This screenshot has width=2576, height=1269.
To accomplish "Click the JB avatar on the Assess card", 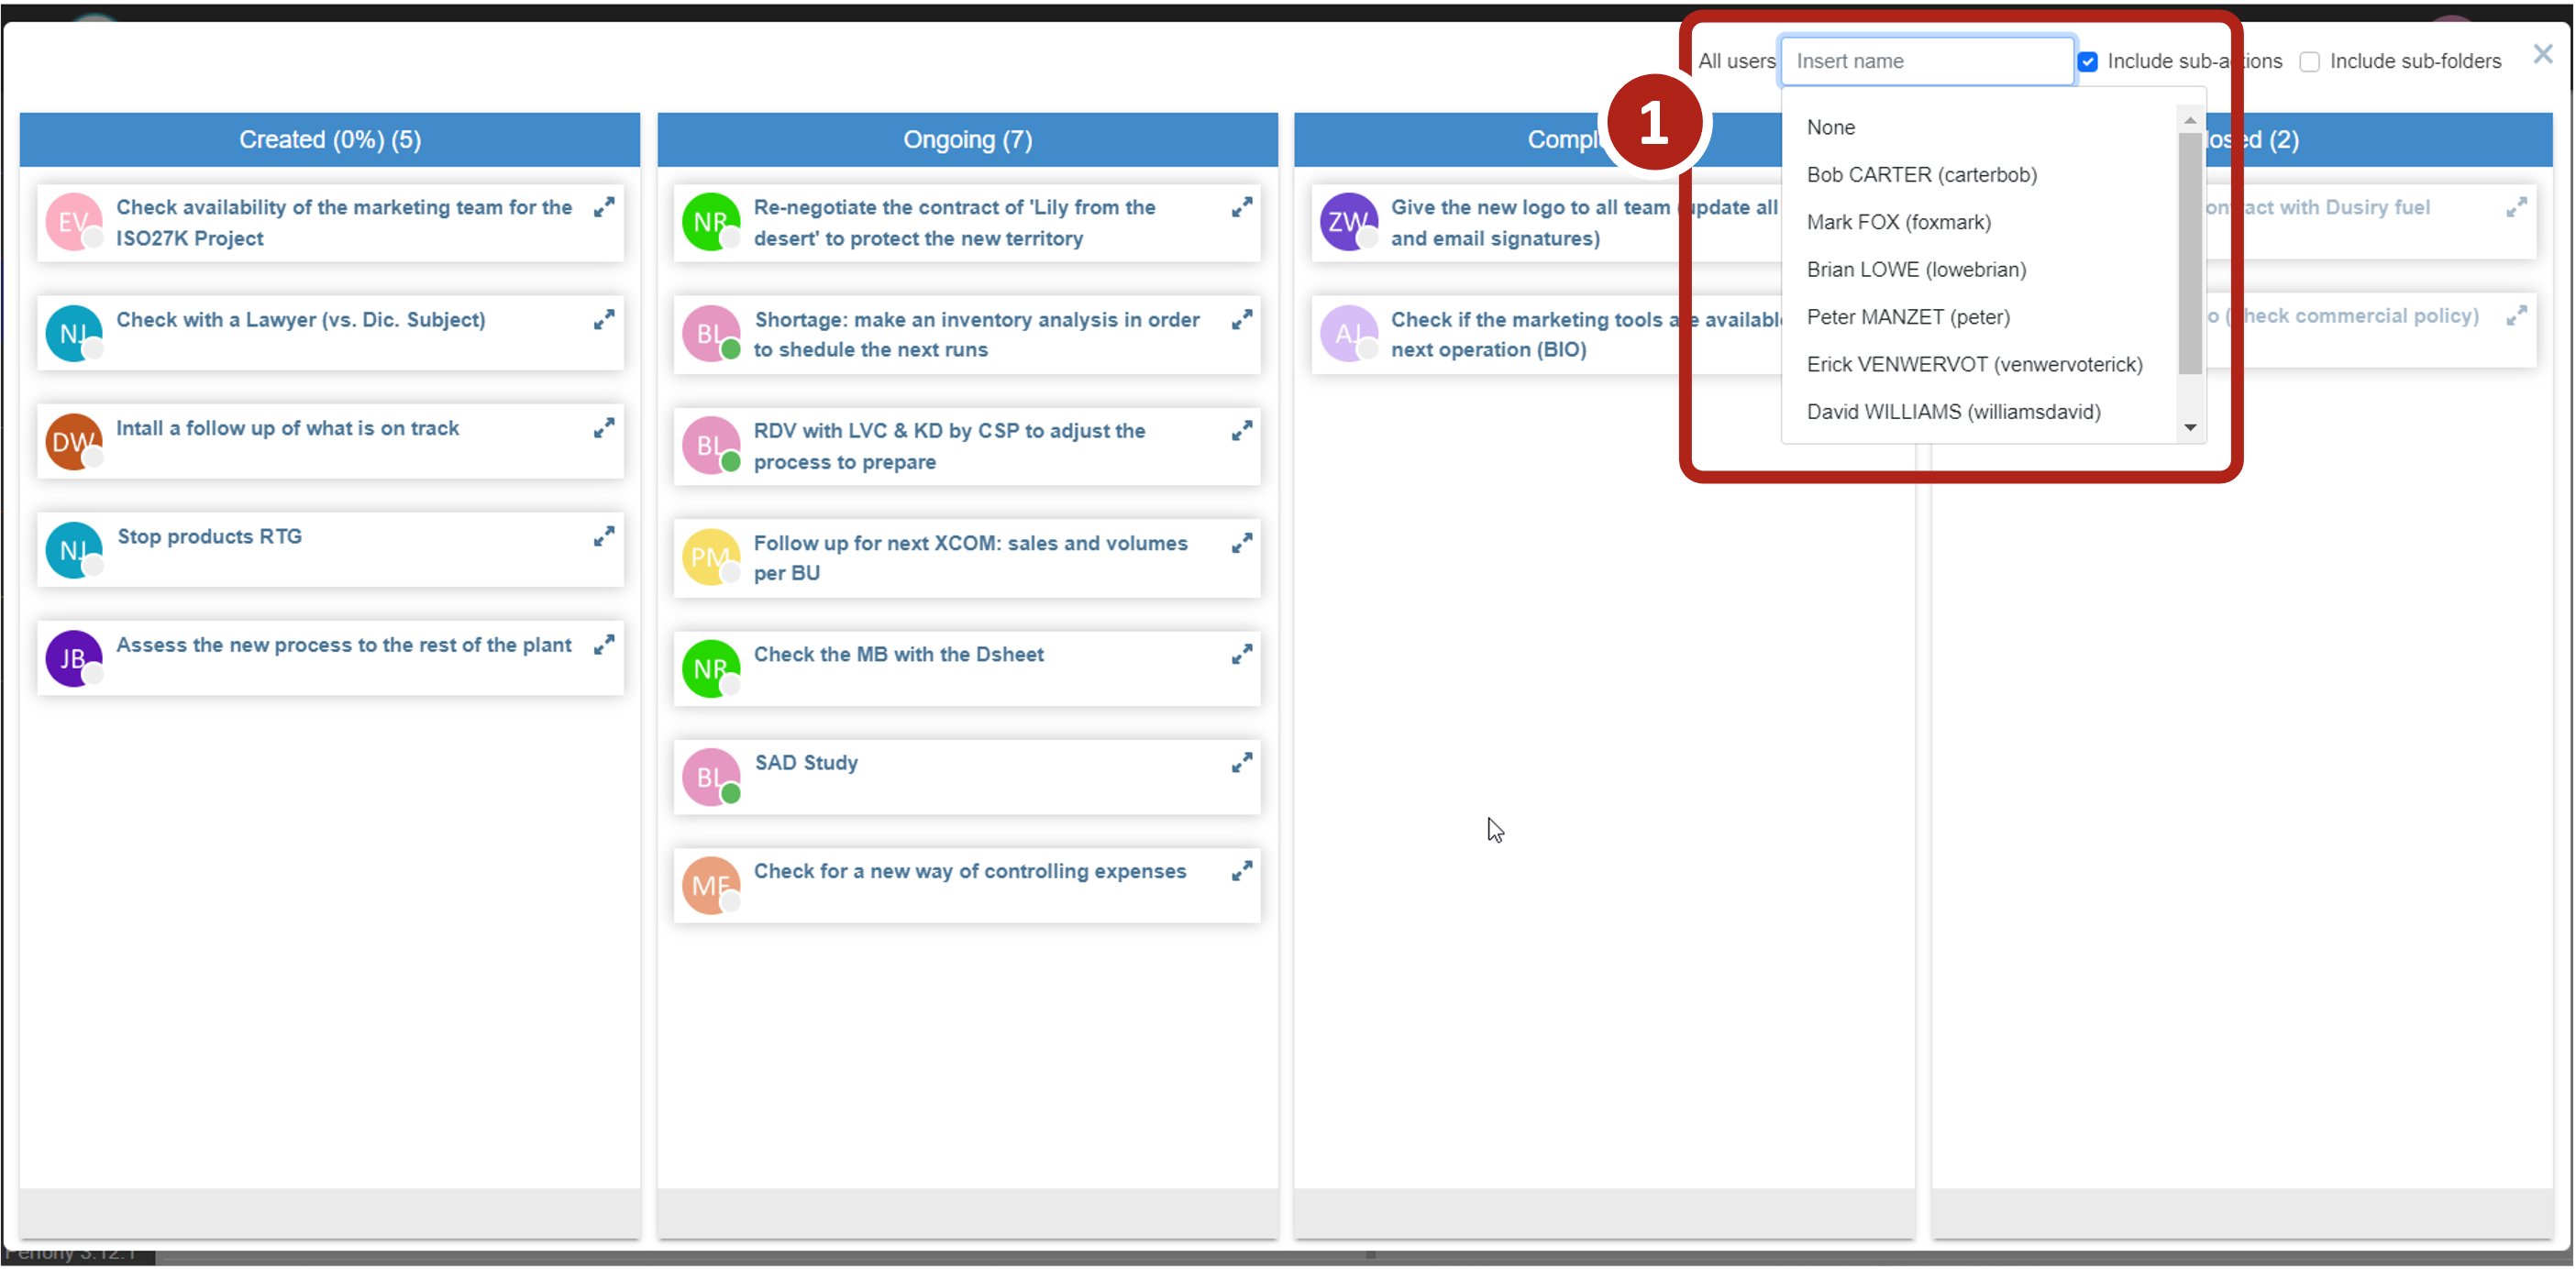I will click(73, 659).
